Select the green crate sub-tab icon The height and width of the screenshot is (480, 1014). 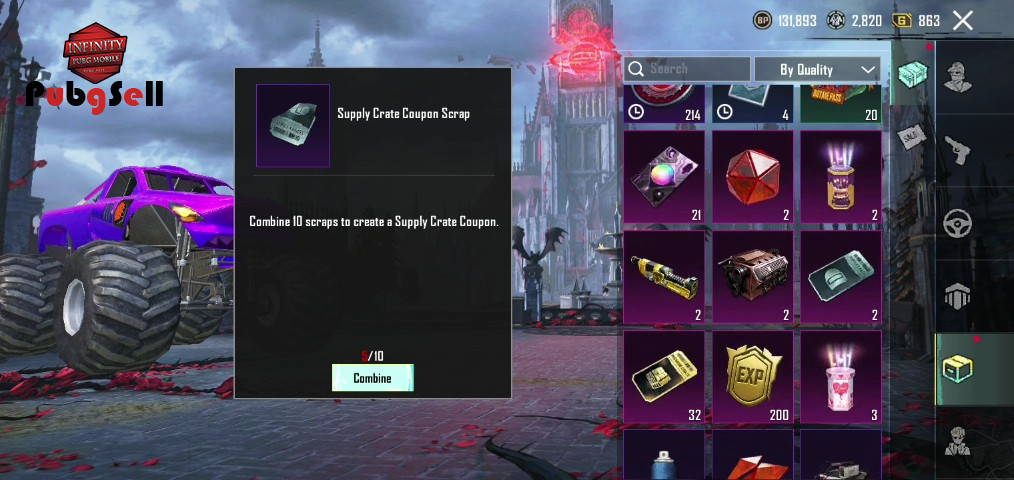(912, 74)
